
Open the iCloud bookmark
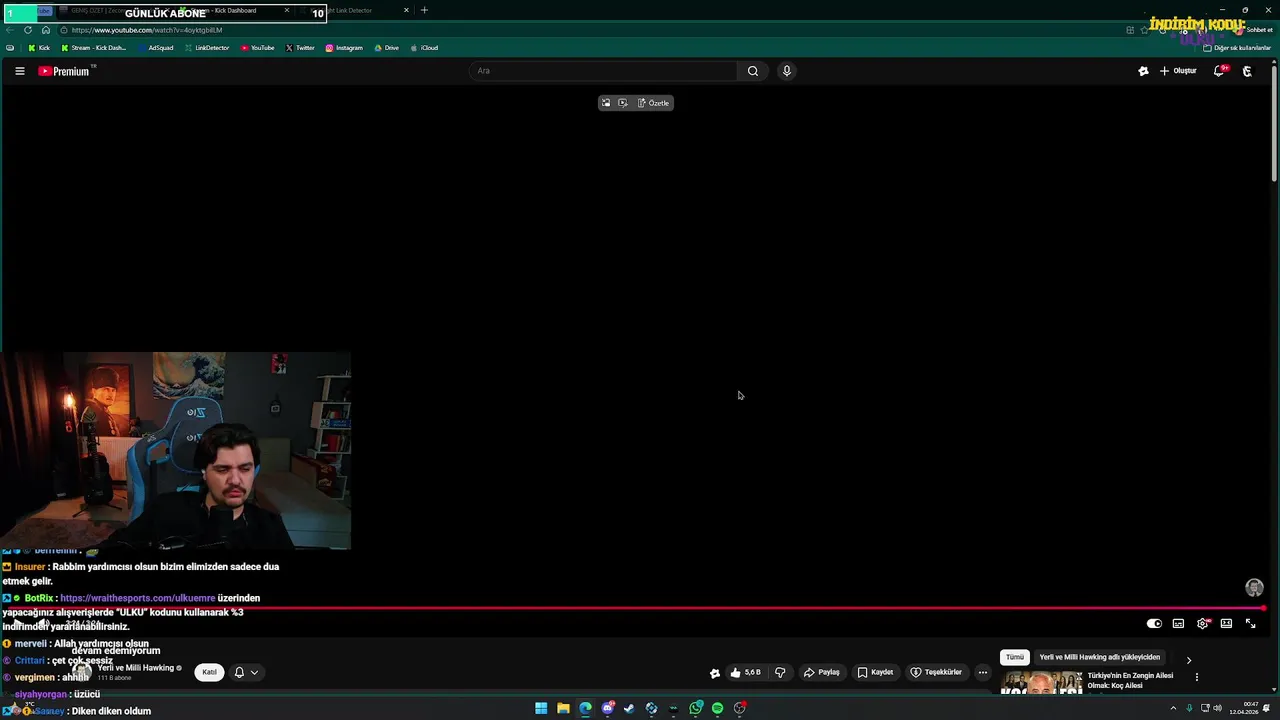point(424,48)
